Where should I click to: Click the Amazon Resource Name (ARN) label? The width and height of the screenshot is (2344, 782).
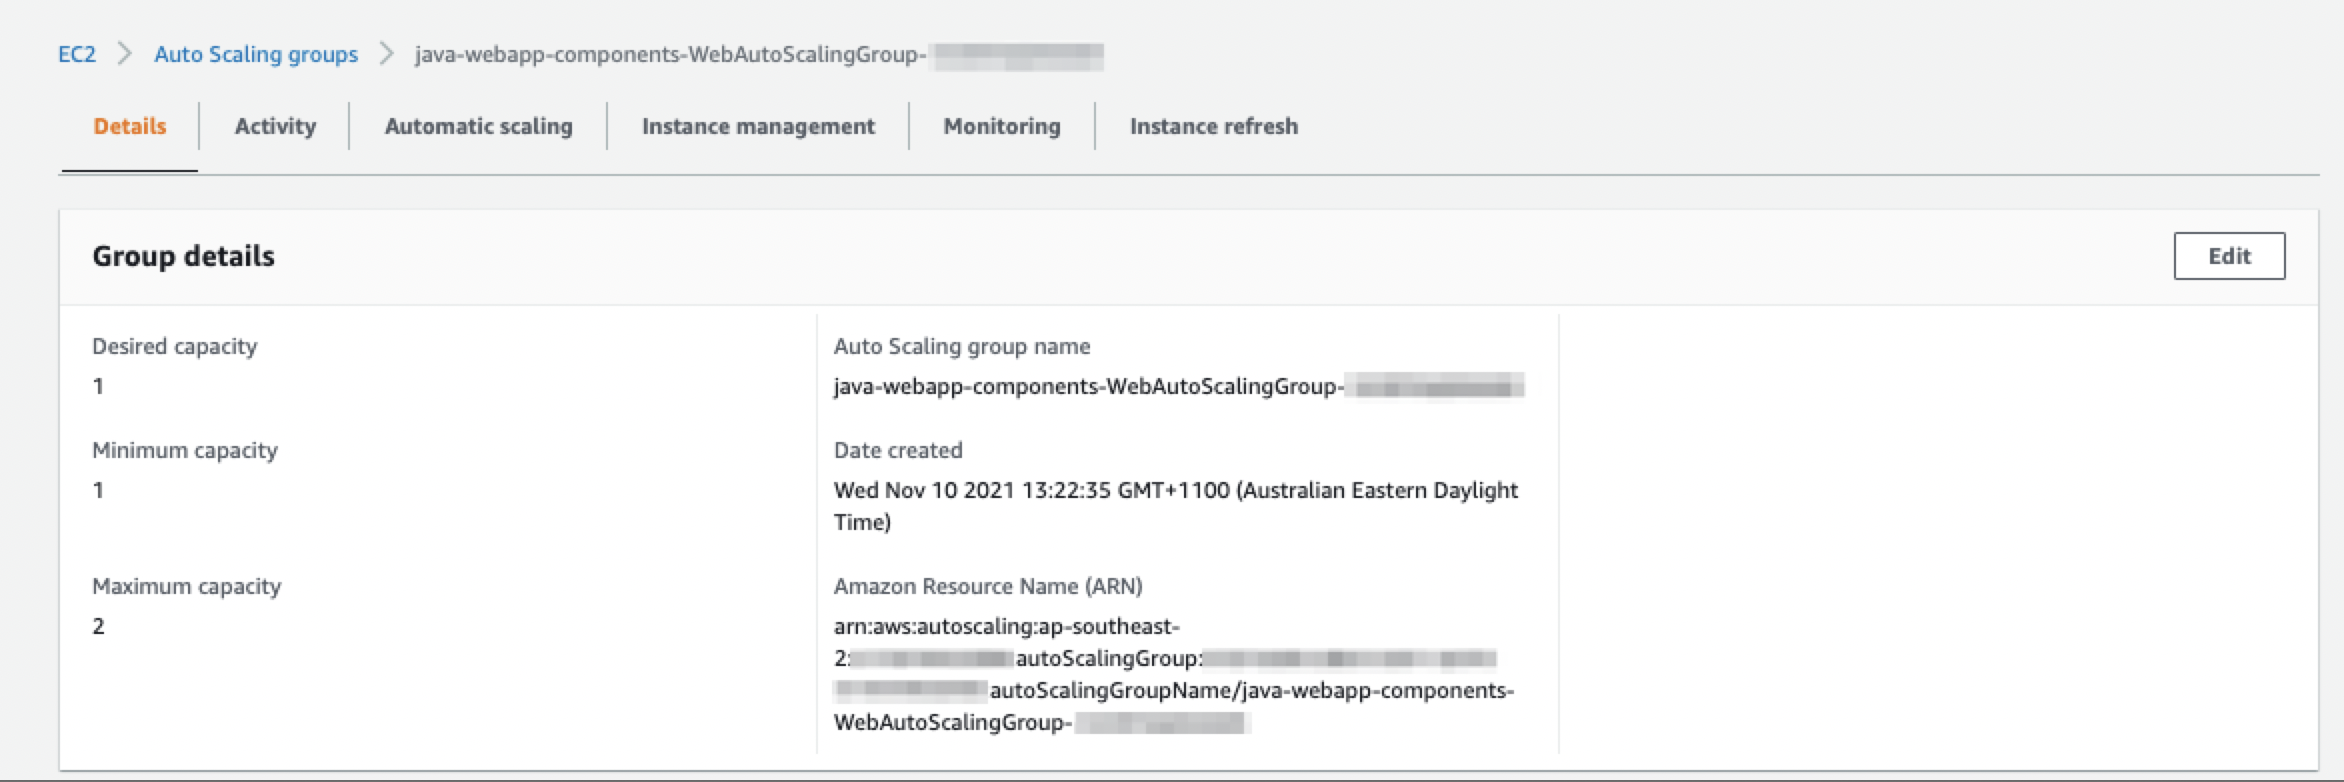pyautogui.click(x=988, y=586)
